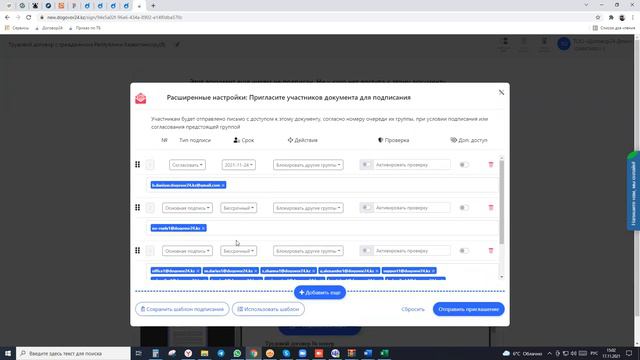
Task: Open Excel from the taskbar
Action: click(x=384, y=353)
